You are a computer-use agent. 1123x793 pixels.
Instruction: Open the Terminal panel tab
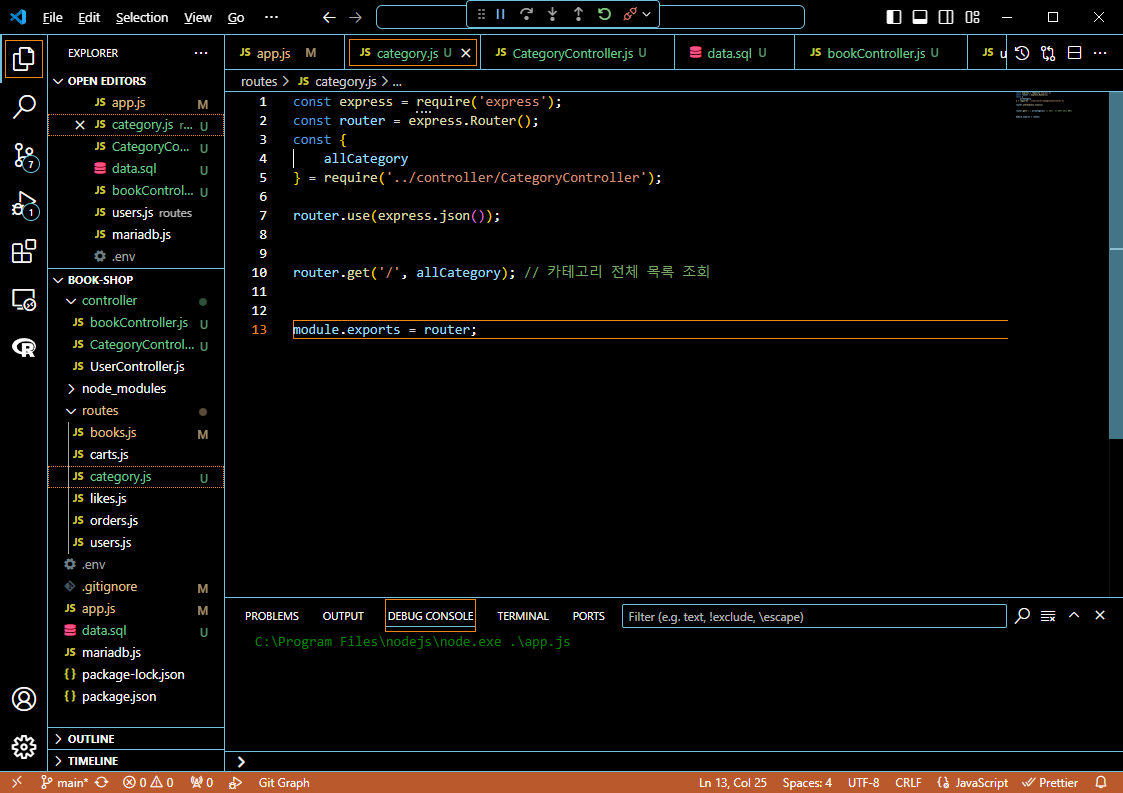pos(523,616)
